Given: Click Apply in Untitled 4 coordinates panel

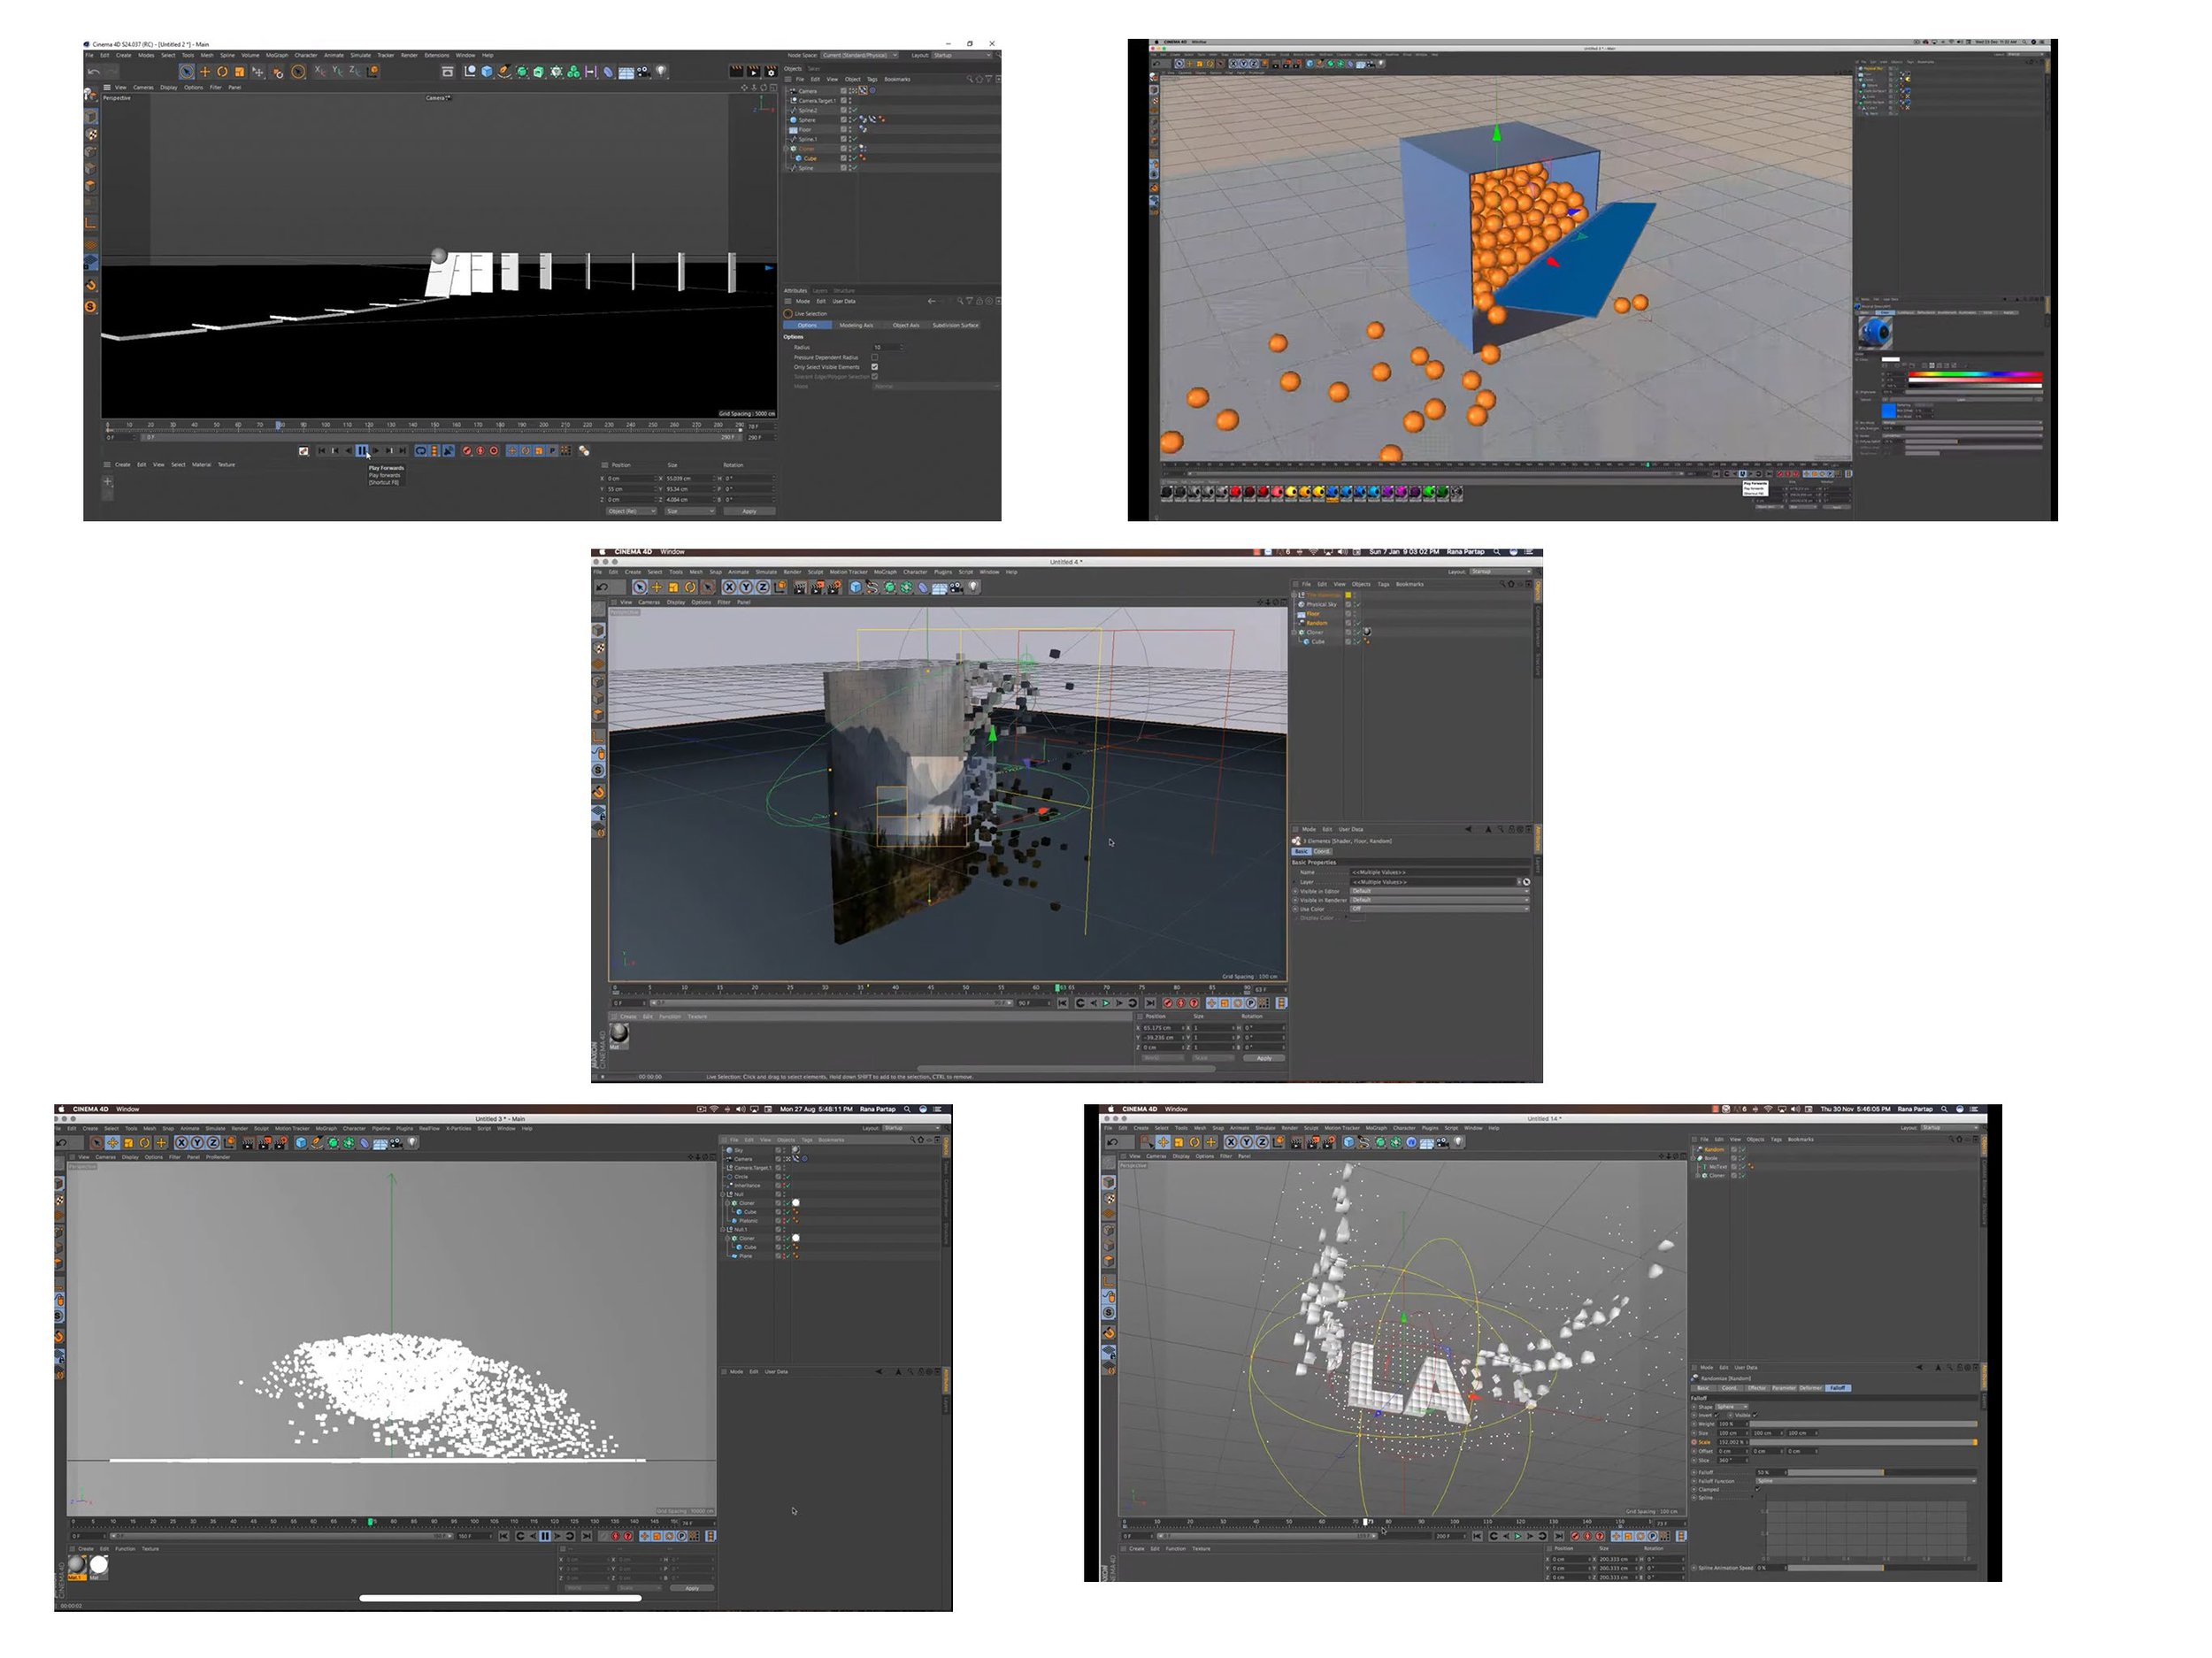Looking at the screenshot, I should (1264, 1058).
